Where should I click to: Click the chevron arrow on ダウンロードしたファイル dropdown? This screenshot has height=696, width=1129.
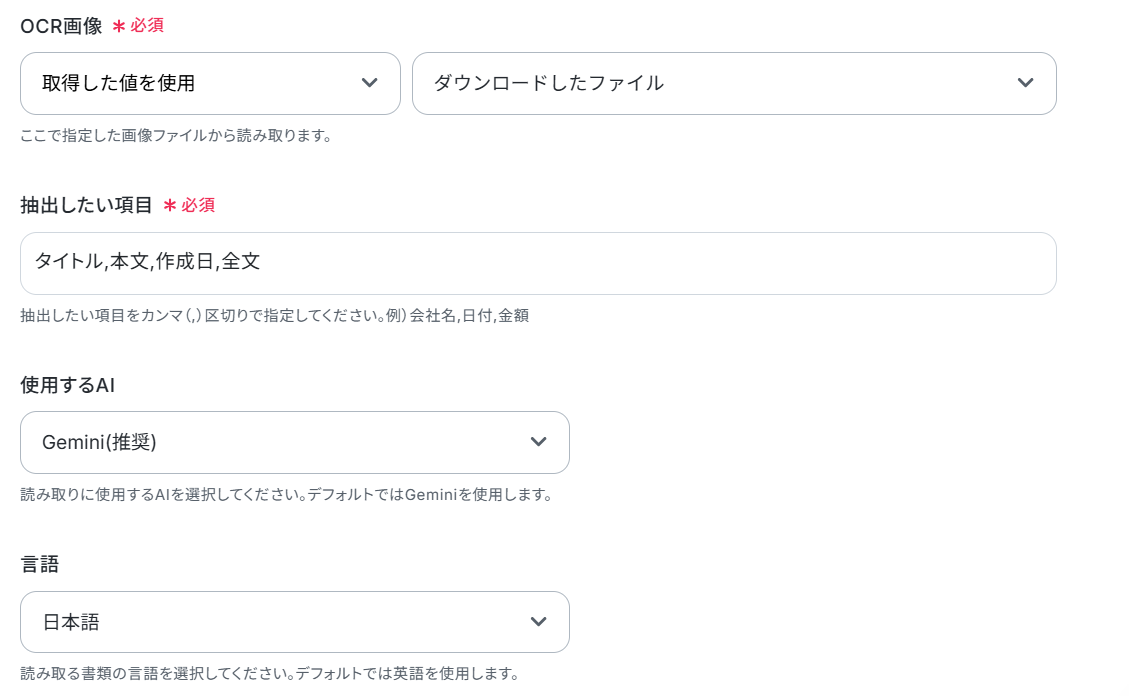click(x=1025, y=83)
